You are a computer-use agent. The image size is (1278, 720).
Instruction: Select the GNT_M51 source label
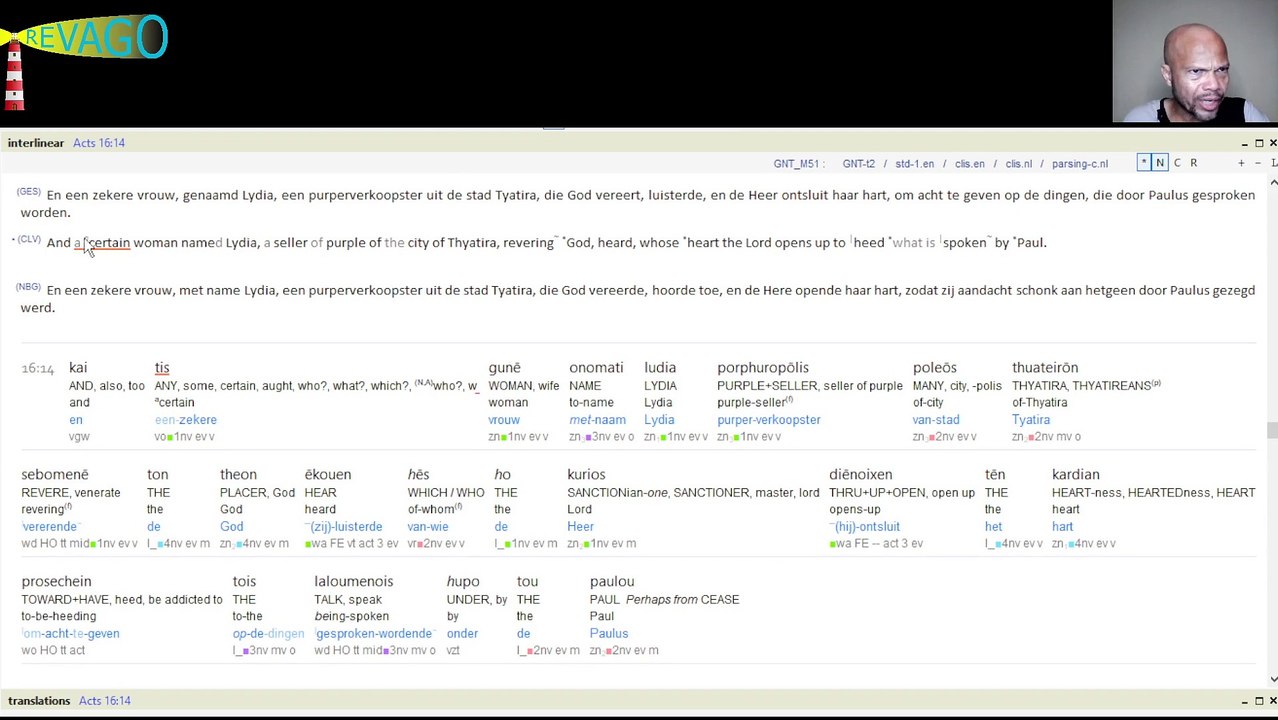point(798,164)
